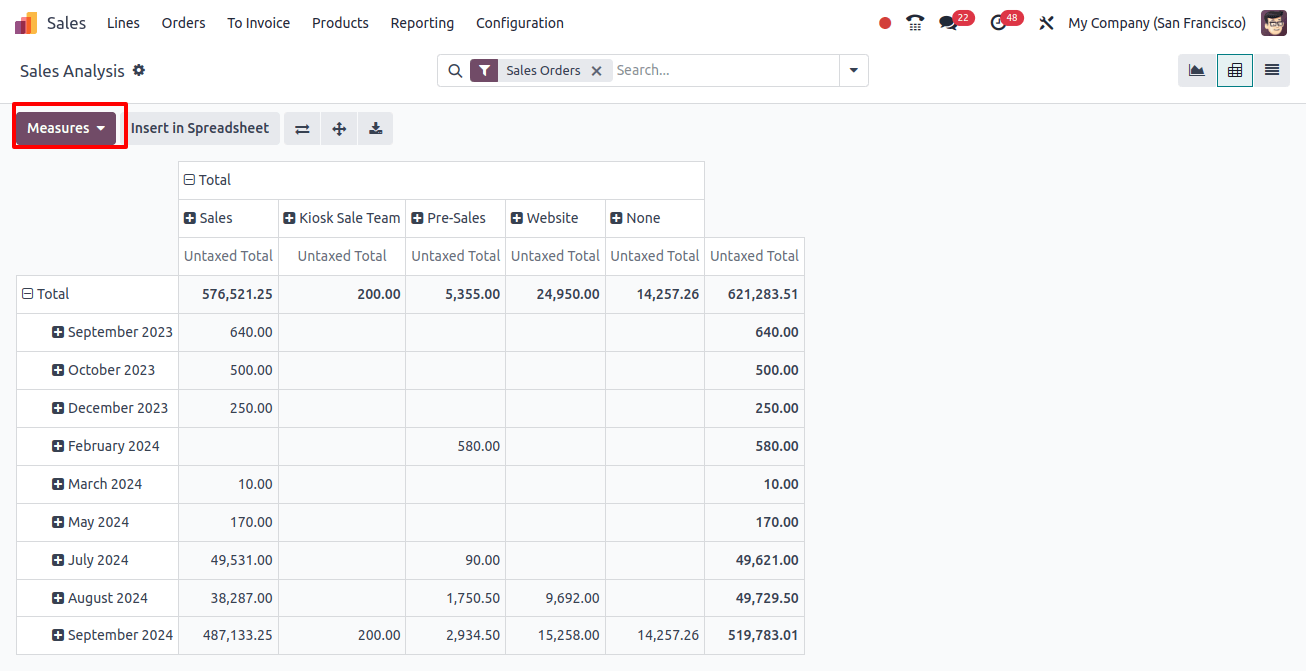Download the pivot table as xlsx
This screenshot has height=672, width=1306.
(x=375, y=128)
